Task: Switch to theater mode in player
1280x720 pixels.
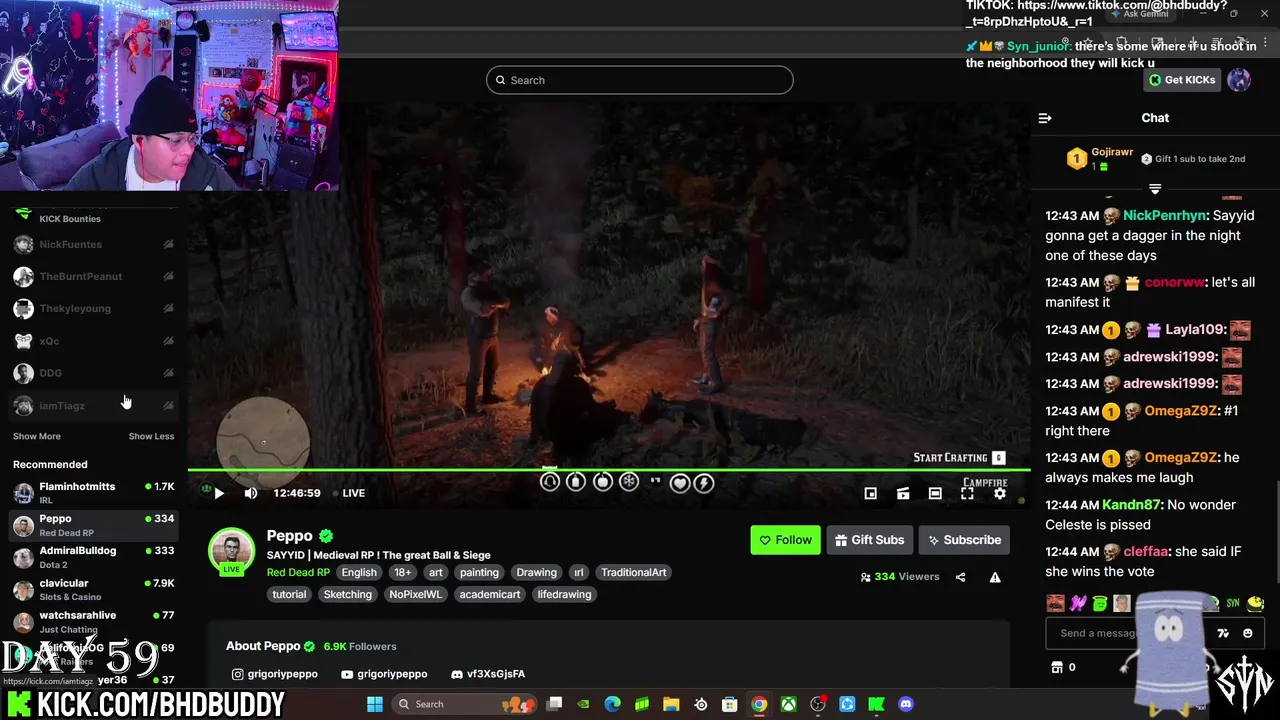Action: 935,493
